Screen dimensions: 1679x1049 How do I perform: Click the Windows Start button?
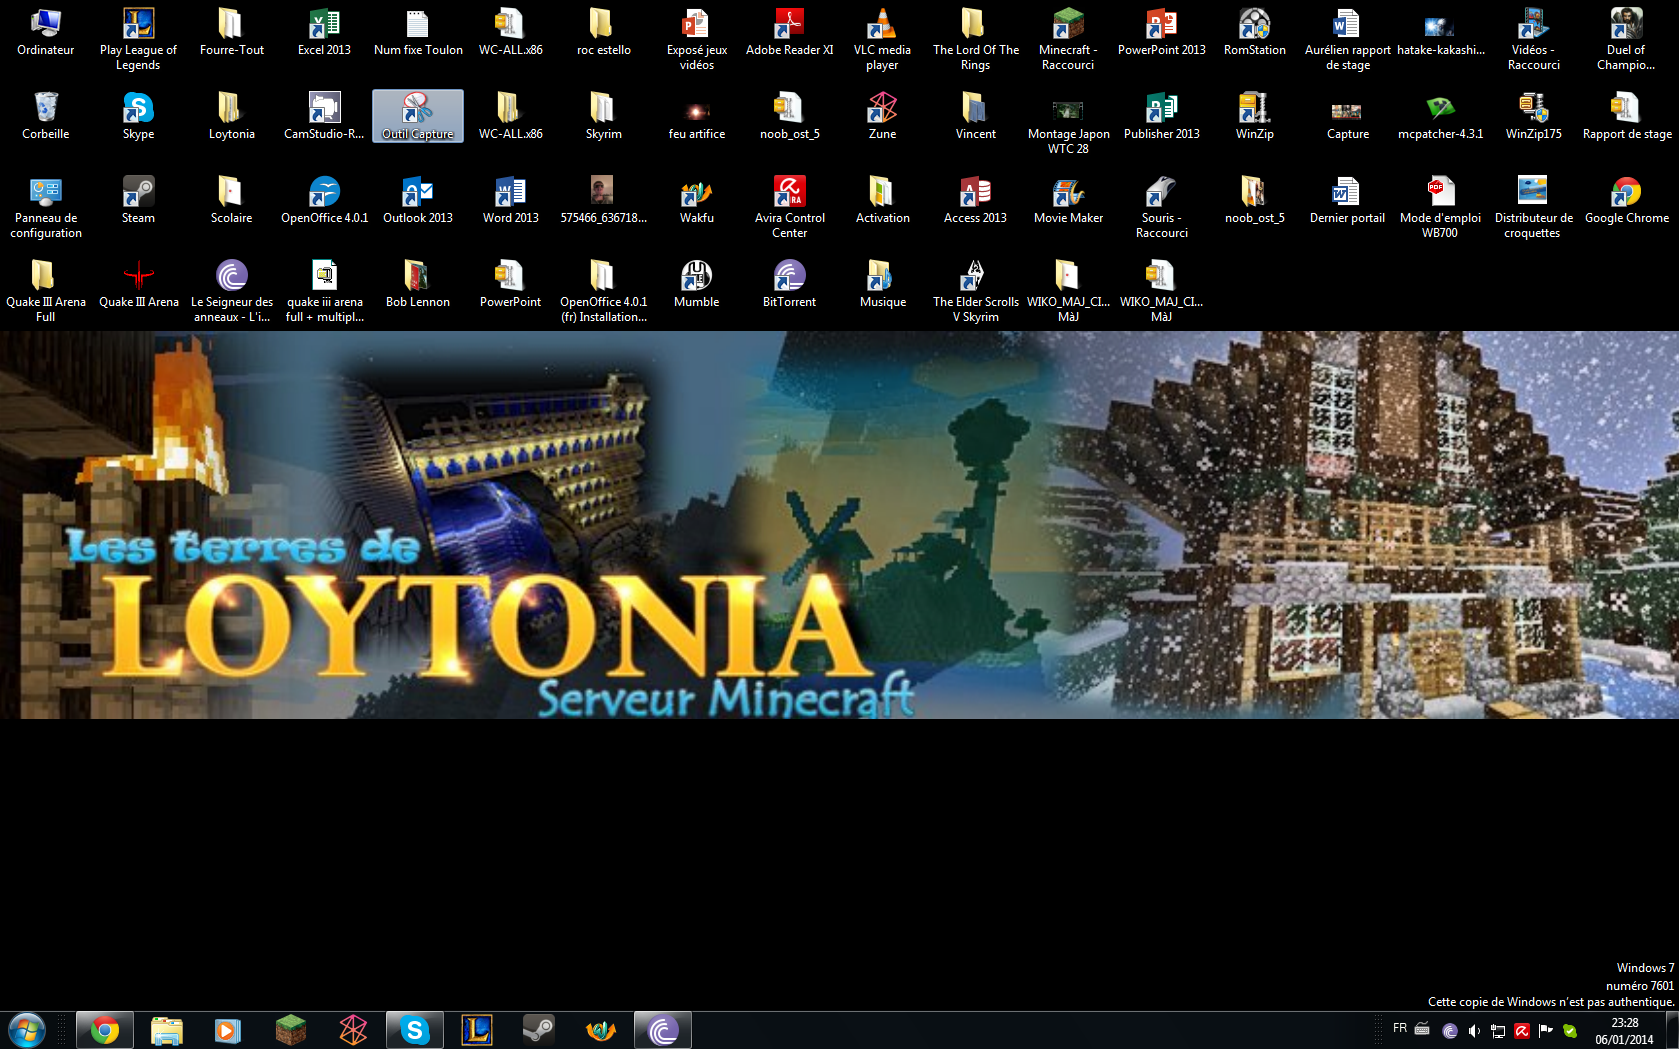(x=27, y=1030)
